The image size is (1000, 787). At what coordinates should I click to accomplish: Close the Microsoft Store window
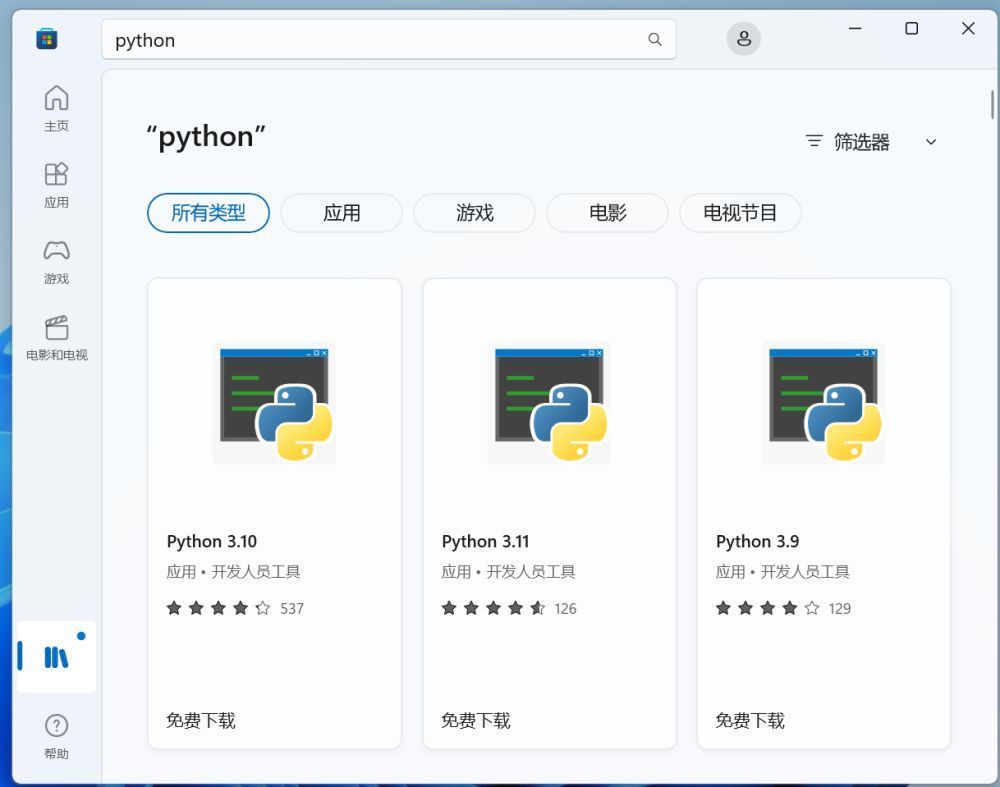click(968, 29)
